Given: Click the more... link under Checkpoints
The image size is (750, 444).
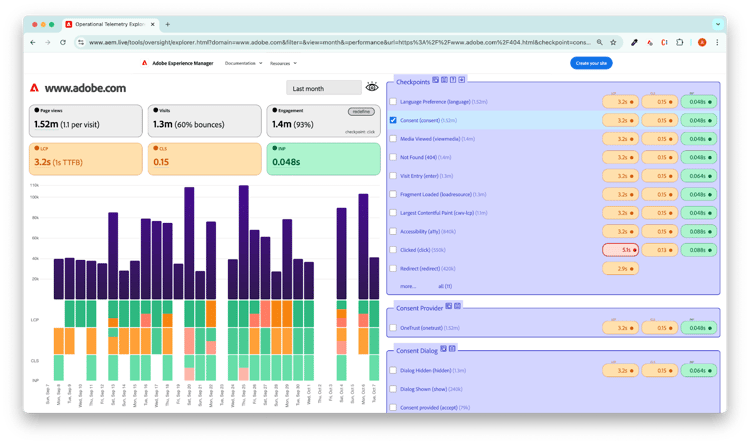Looking at the screenshot, I should click(407, 285).
